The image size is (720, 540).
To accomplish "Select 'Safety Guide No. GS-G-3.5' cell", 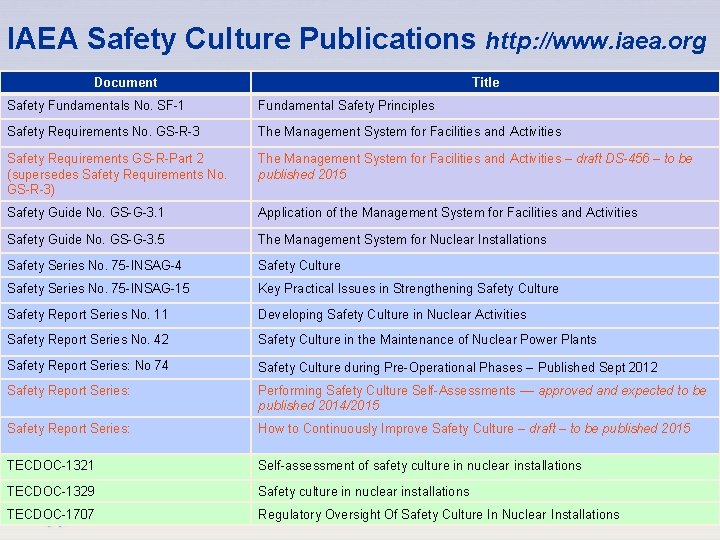I will tap(125, 240).
